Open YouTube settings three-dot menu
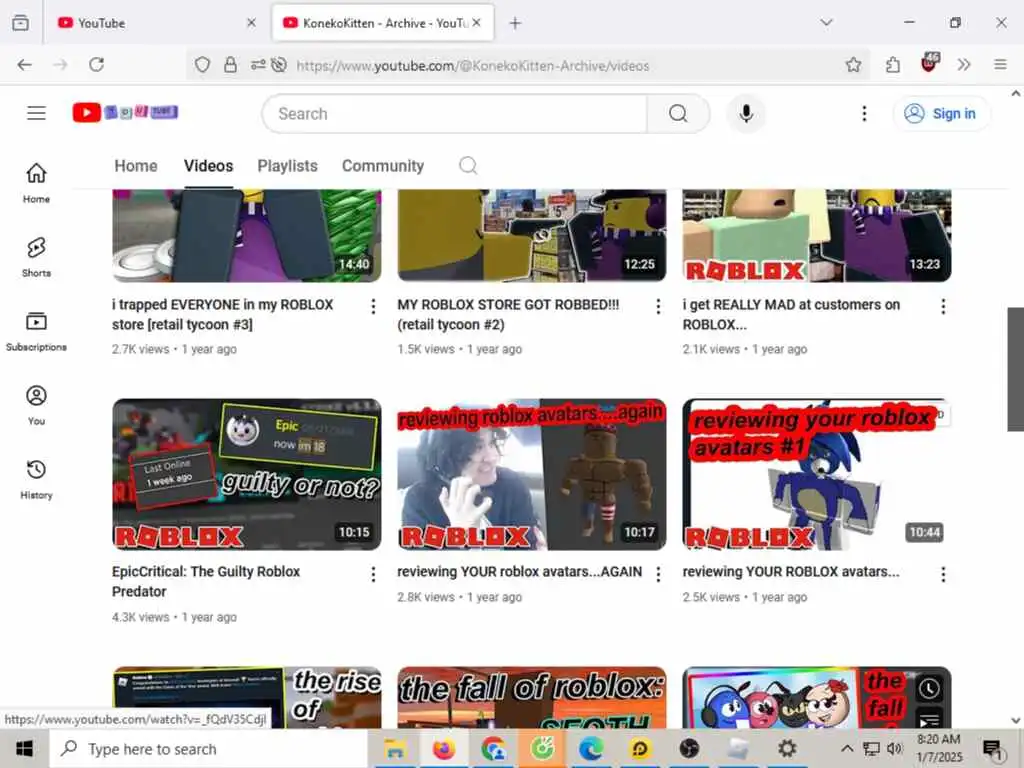Viewport: 1024px width, 768px height. 864,114
